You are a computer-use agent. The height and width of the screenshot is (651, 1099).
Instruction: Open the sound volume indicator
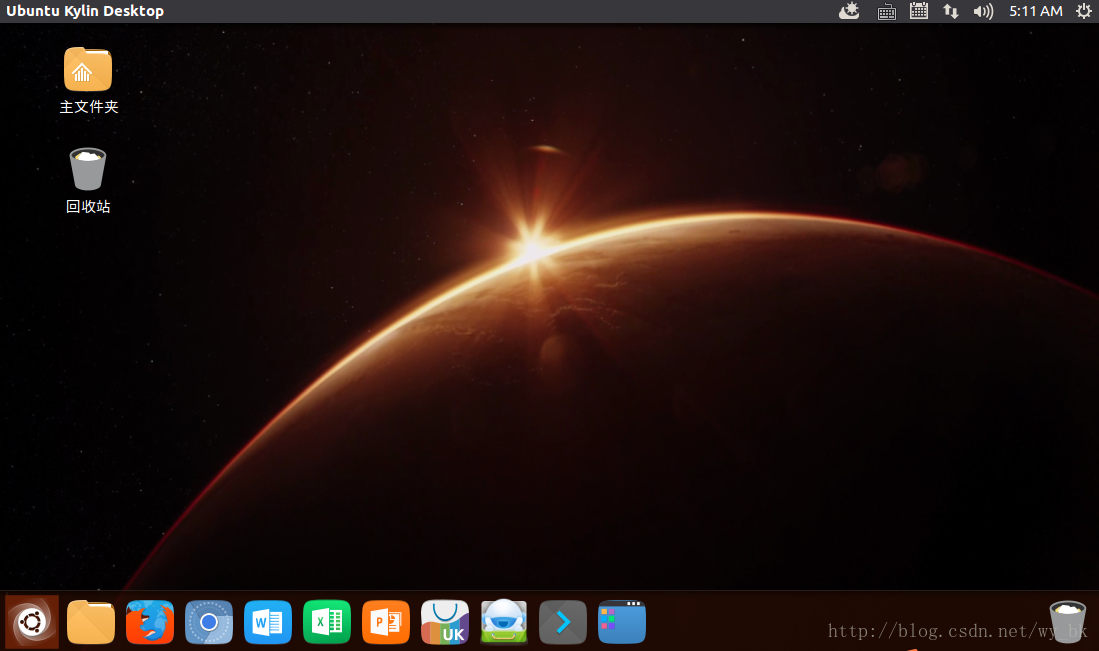(x=983, y=11)
